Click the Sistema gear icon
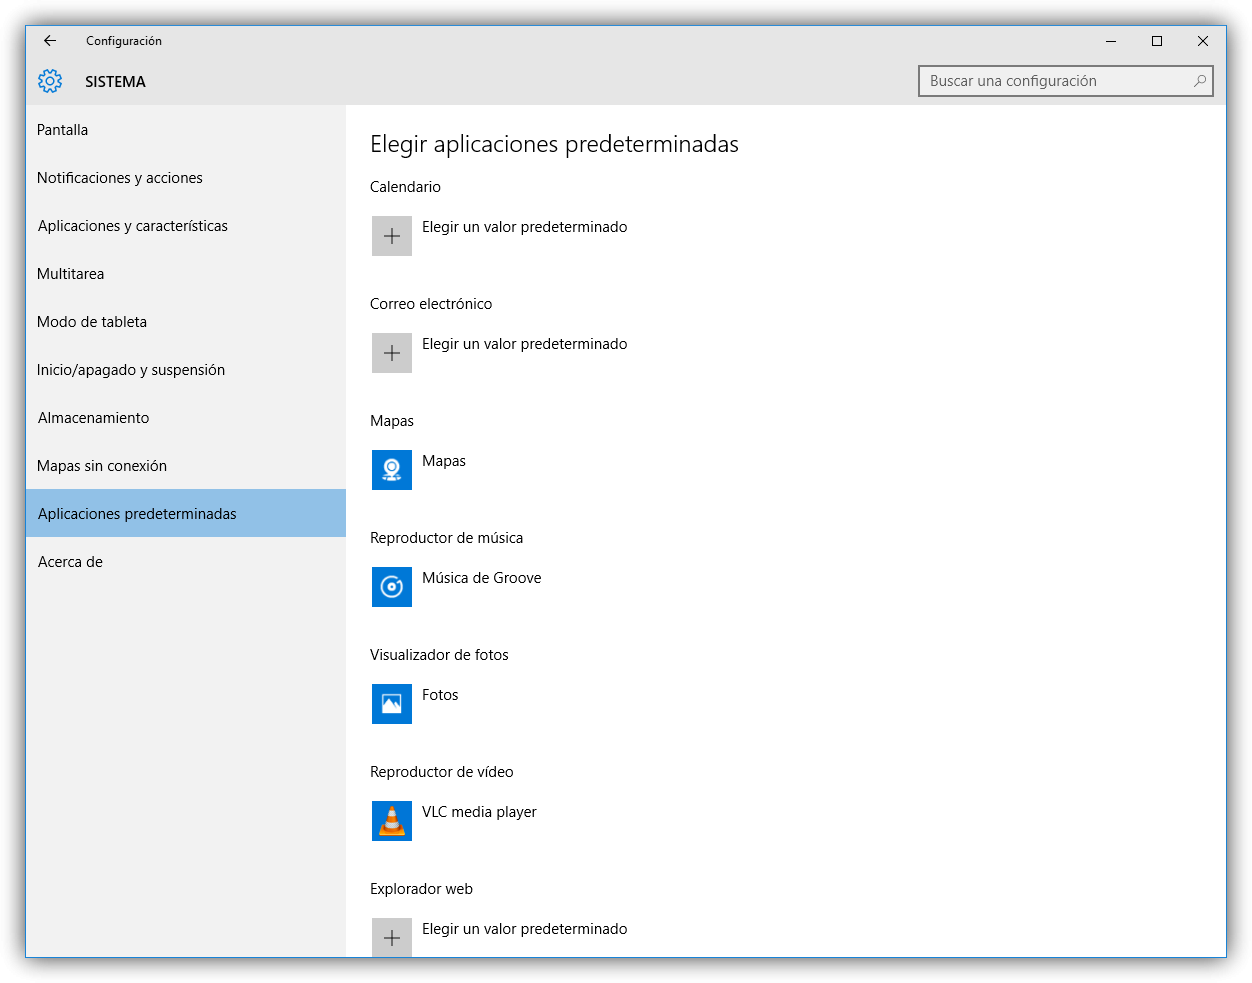1252x983 pixels. click(50, 81)
